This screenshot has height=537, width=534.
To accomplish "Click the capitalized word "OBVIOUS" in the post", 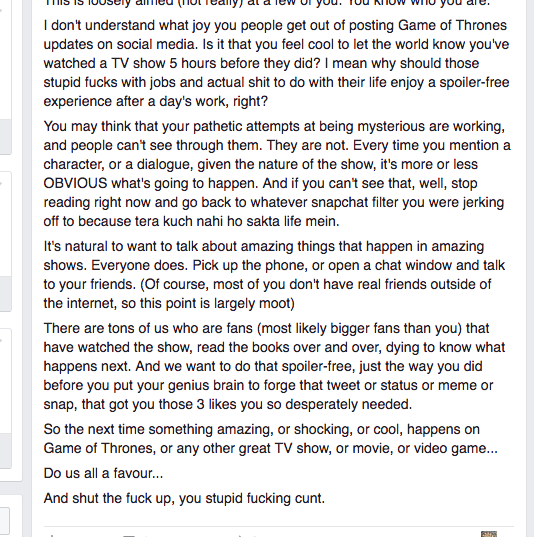I will (75, 183).
